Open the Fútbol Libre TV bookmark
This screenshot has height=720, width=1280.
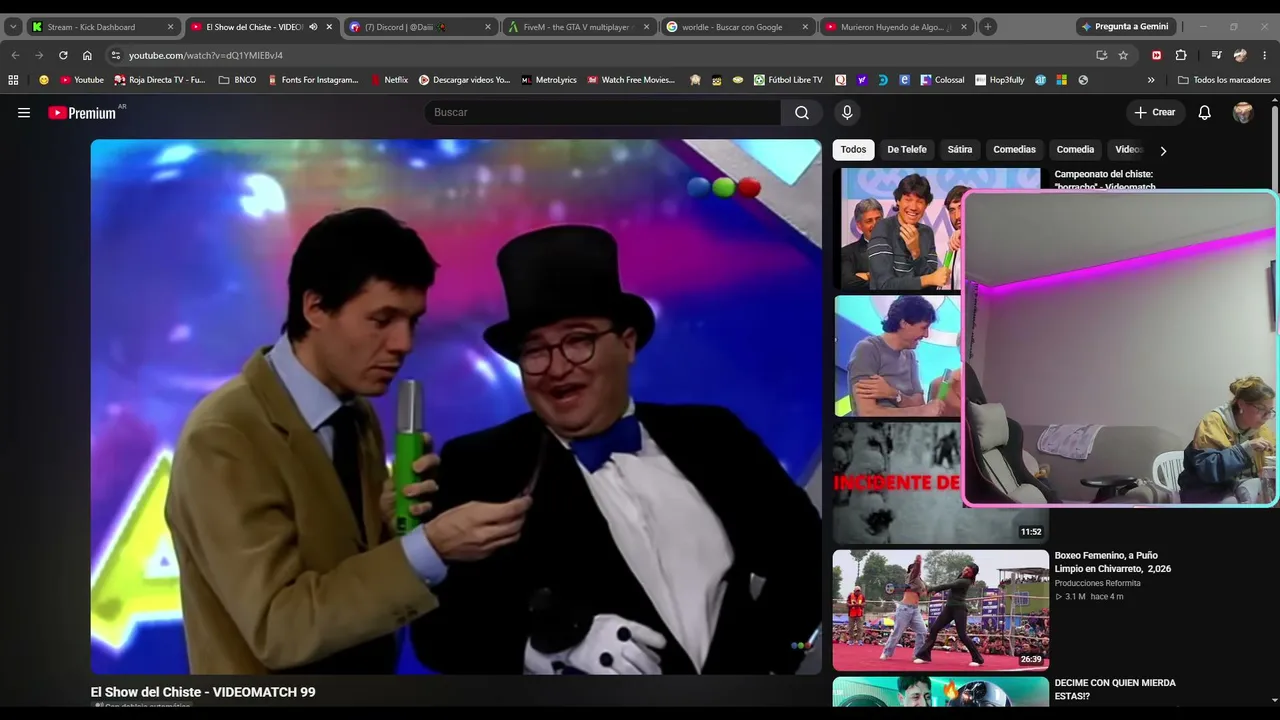788,80
